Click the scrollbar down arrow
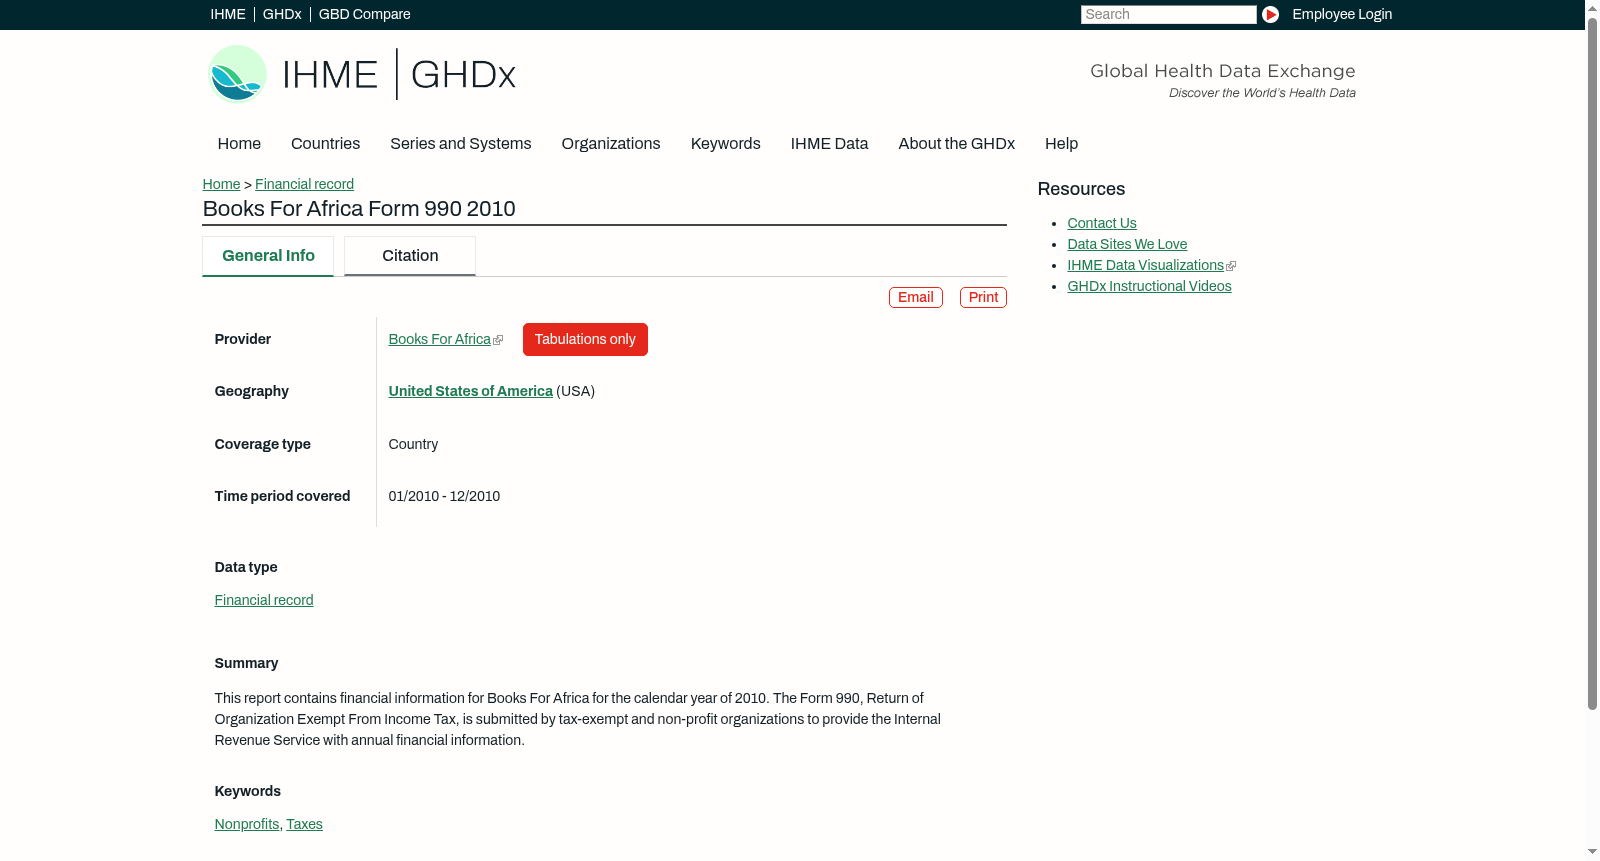The height and width of the screenshot is (861, 1600). [x=1592, y=852]
